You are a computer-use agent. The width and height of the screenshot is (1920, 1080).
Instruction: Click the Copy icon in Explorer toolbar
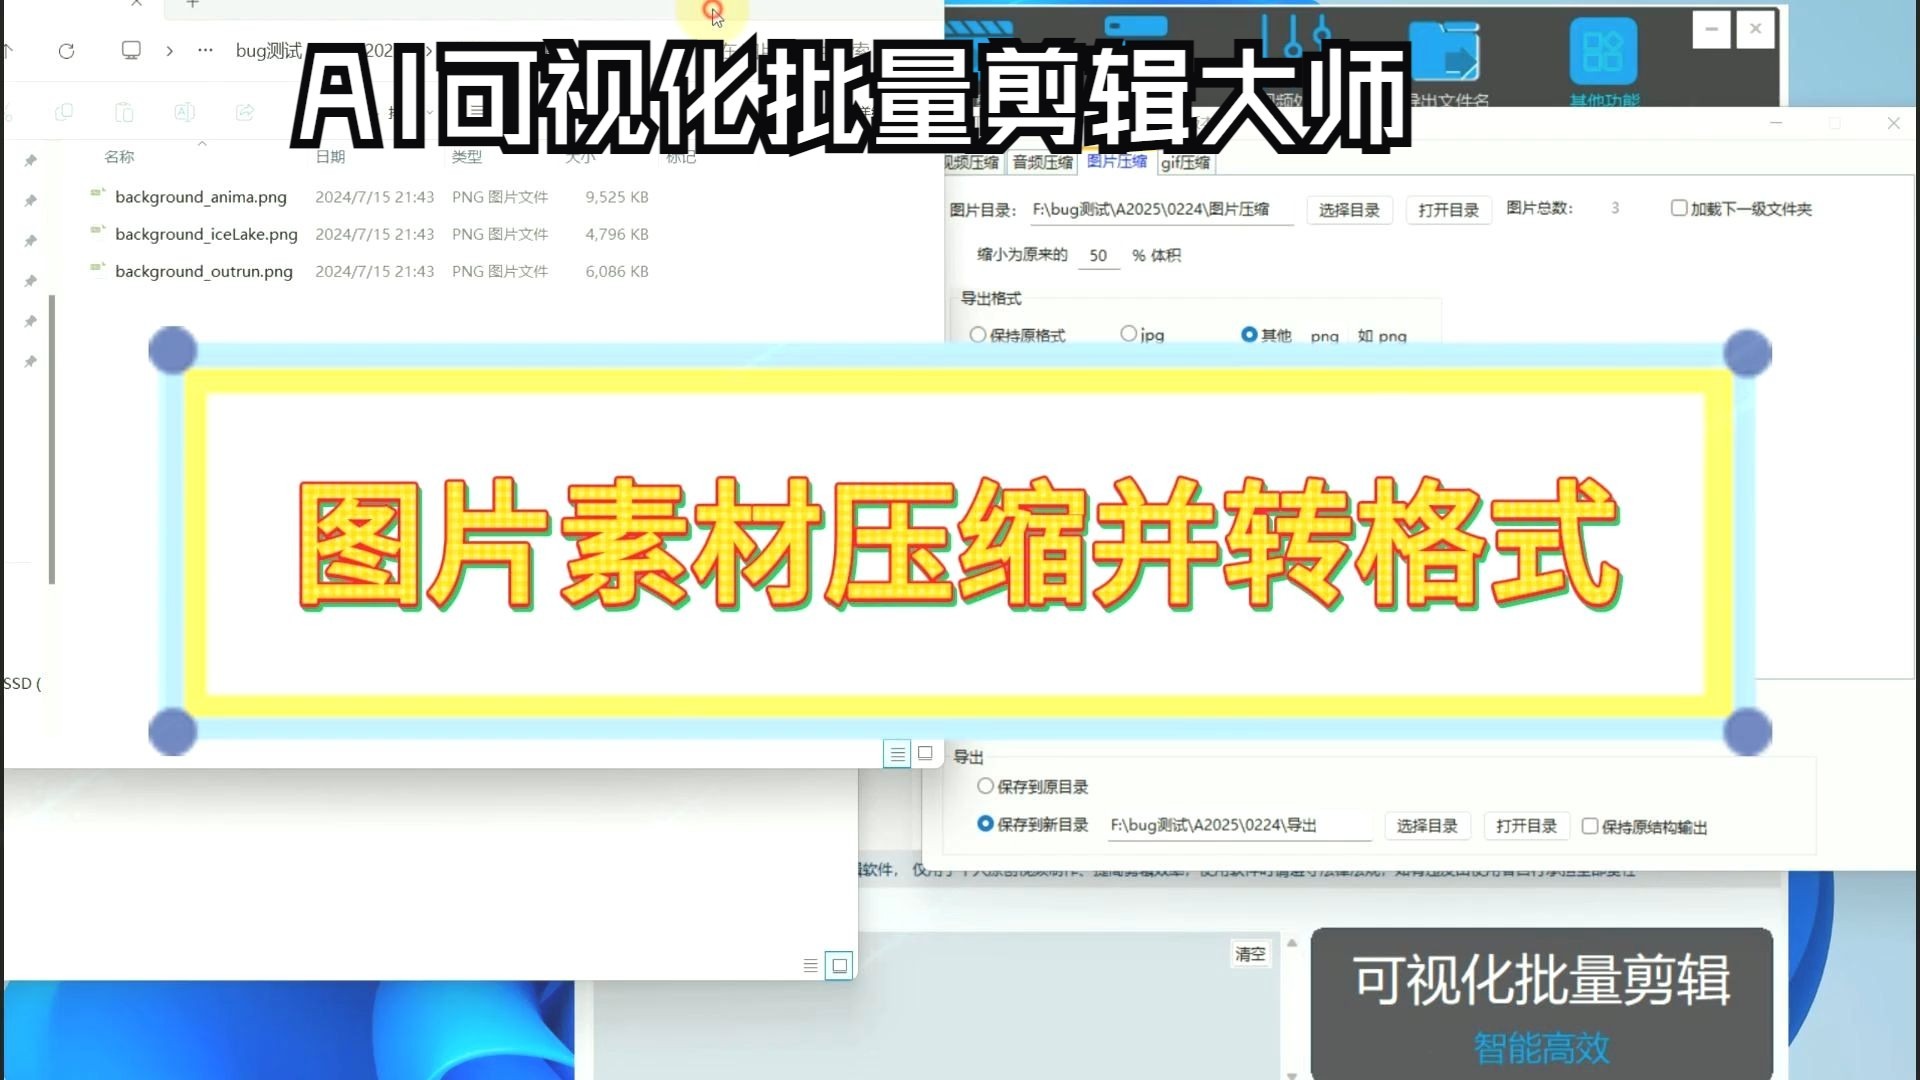pos(64,112)
